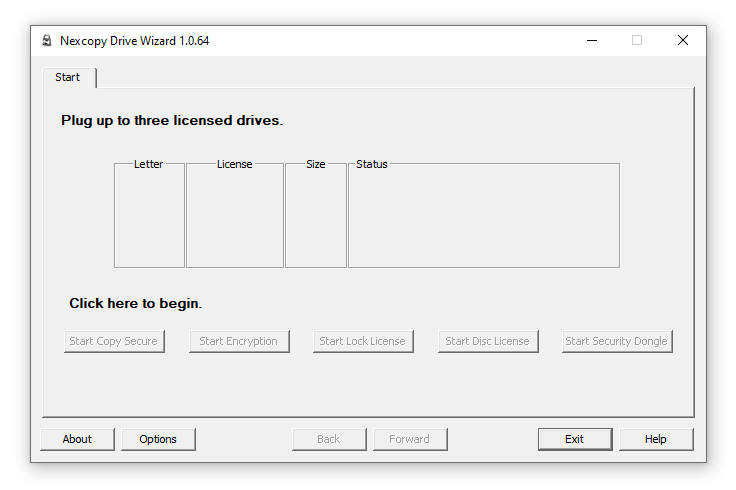Minimize the Nexcopy Drive Wizard window

(x=591, y=41)
